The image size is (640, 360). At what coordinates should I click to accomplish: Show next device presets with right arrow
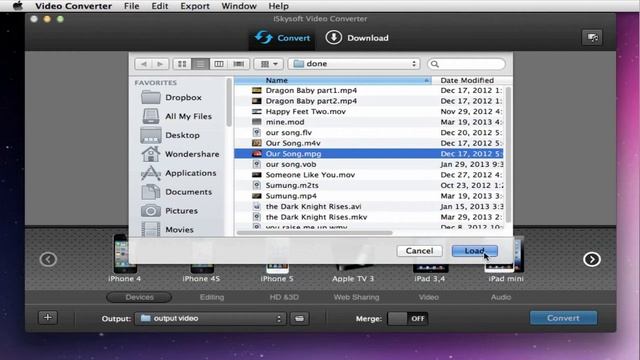592,259
